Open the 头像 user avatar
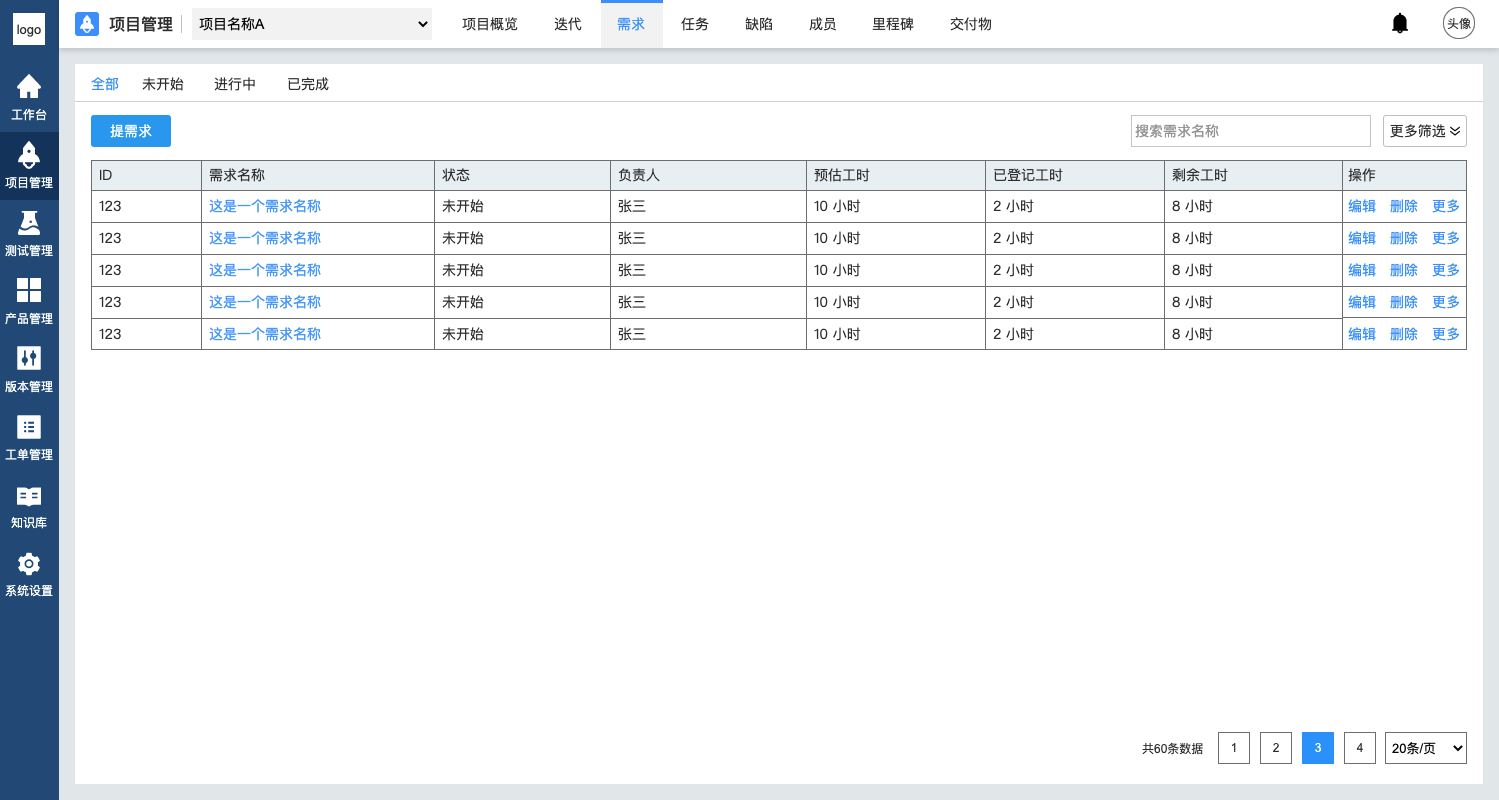Image resolution: width=1499 pixels, height=800 pixels. pyautogui.click(x=1459, y=23)
